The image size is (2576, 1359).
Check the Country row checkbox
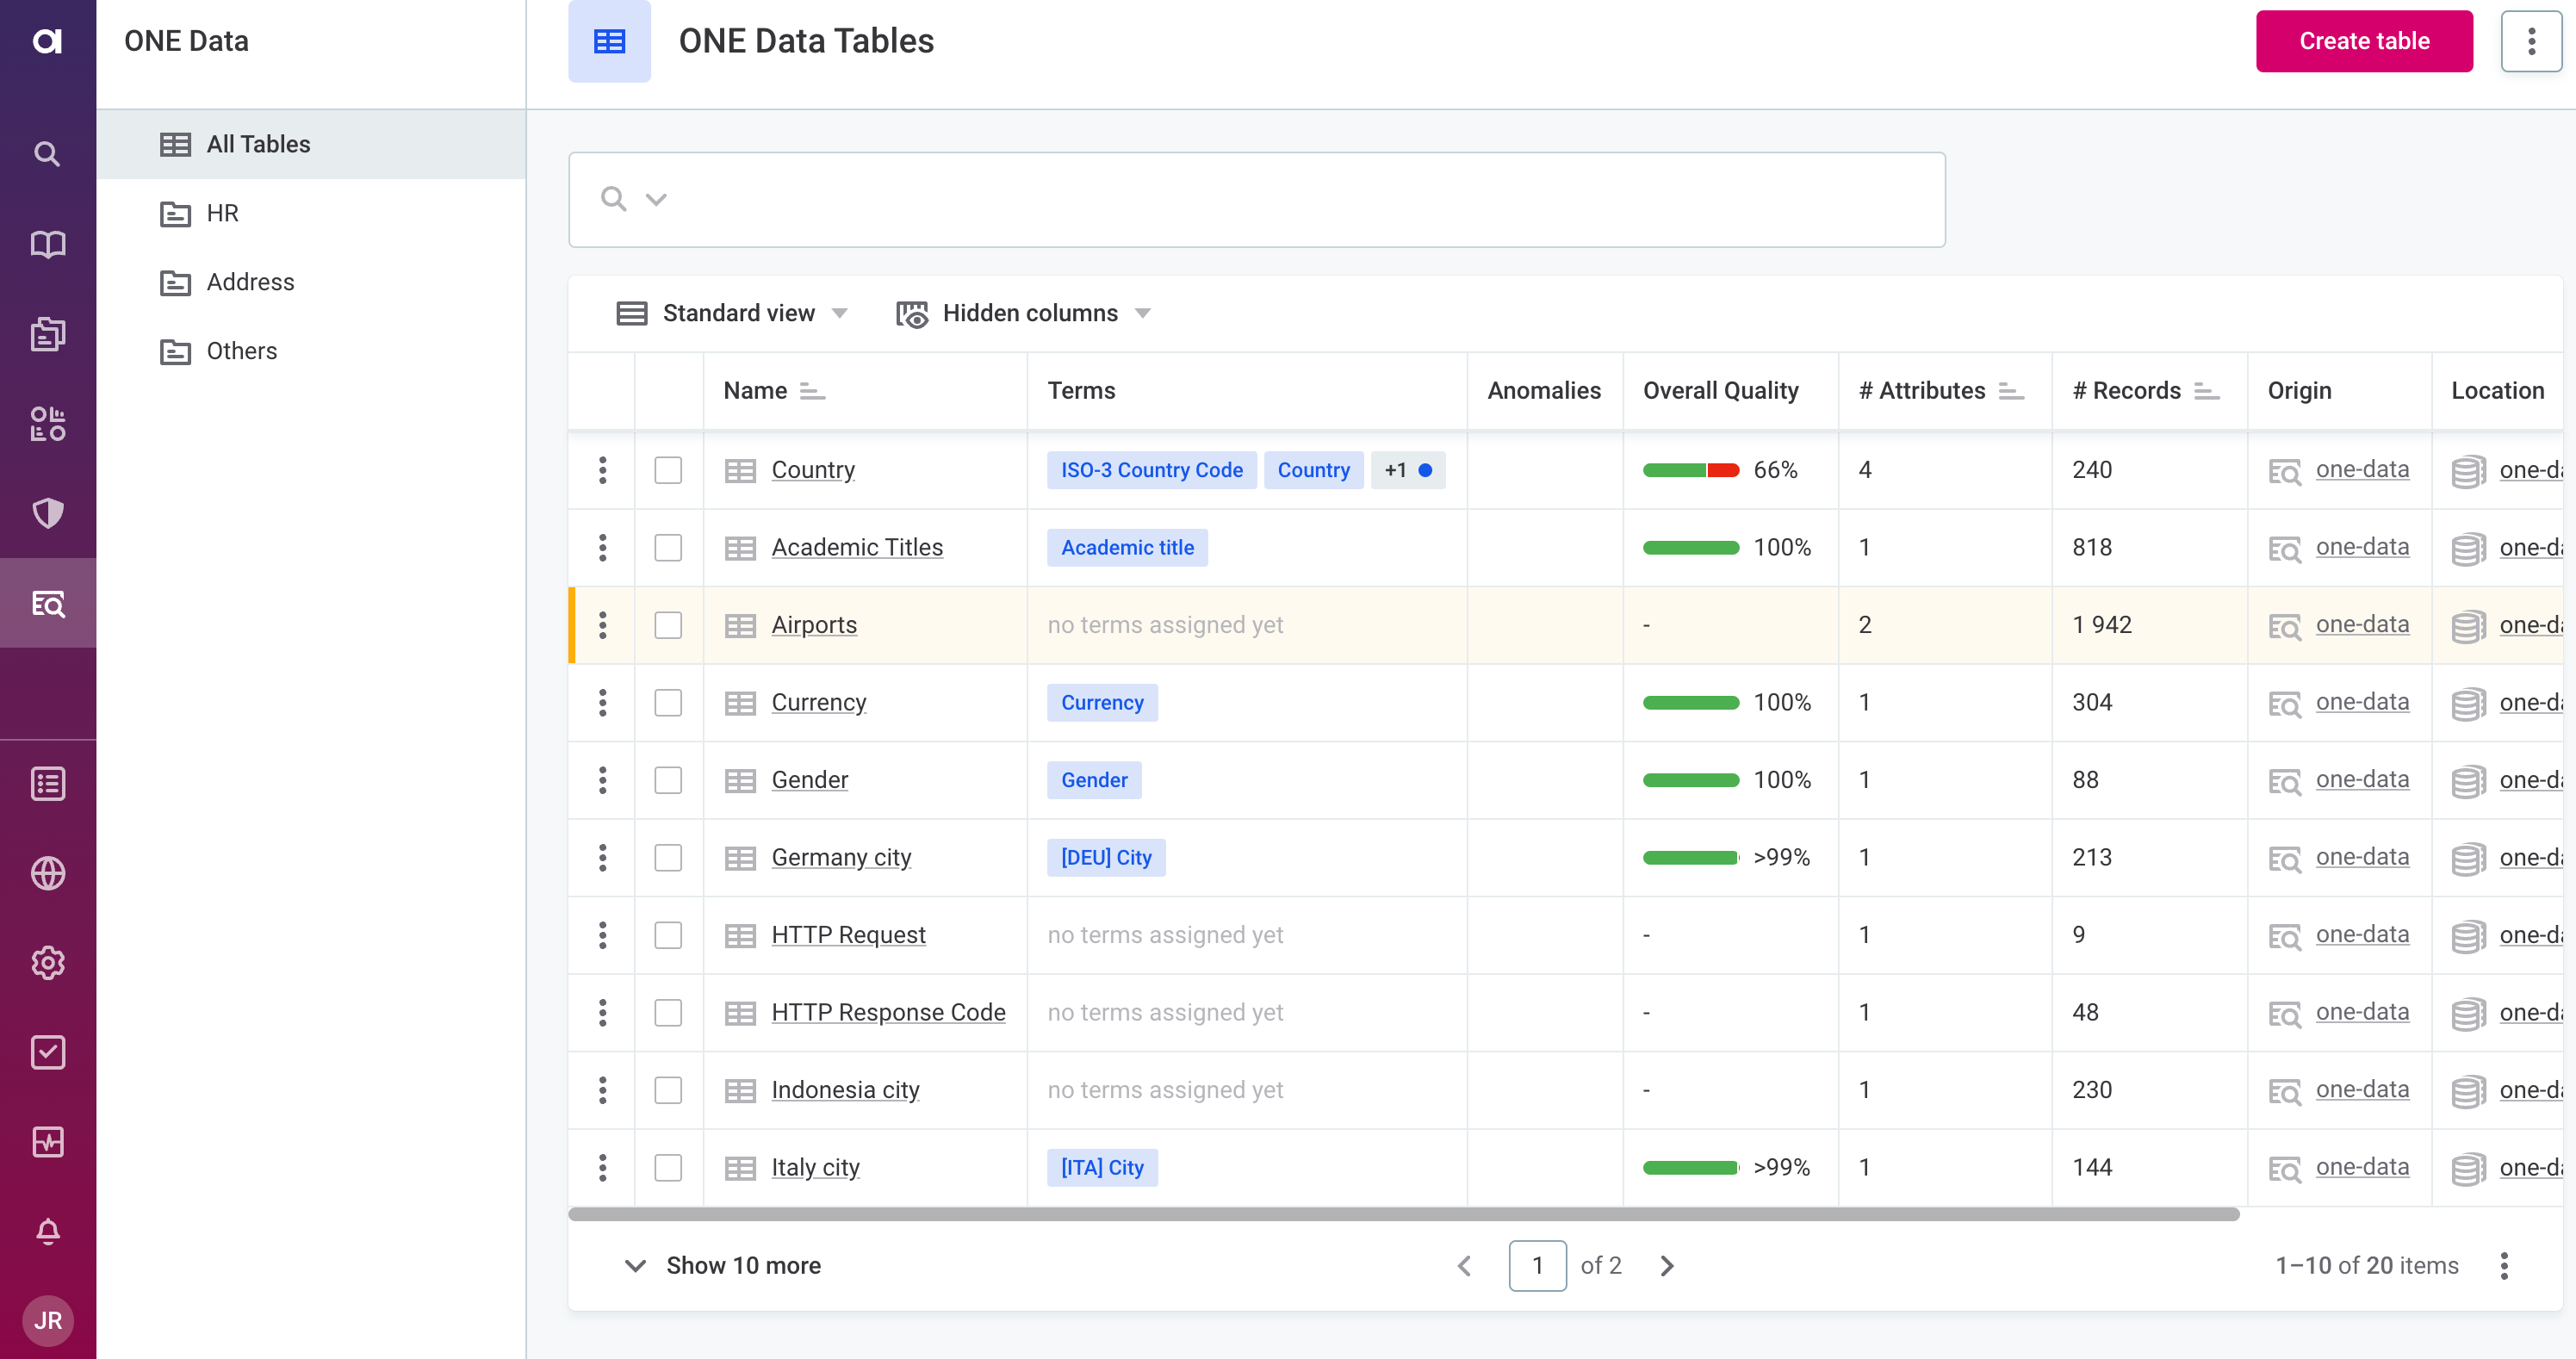tap(668, 470)
